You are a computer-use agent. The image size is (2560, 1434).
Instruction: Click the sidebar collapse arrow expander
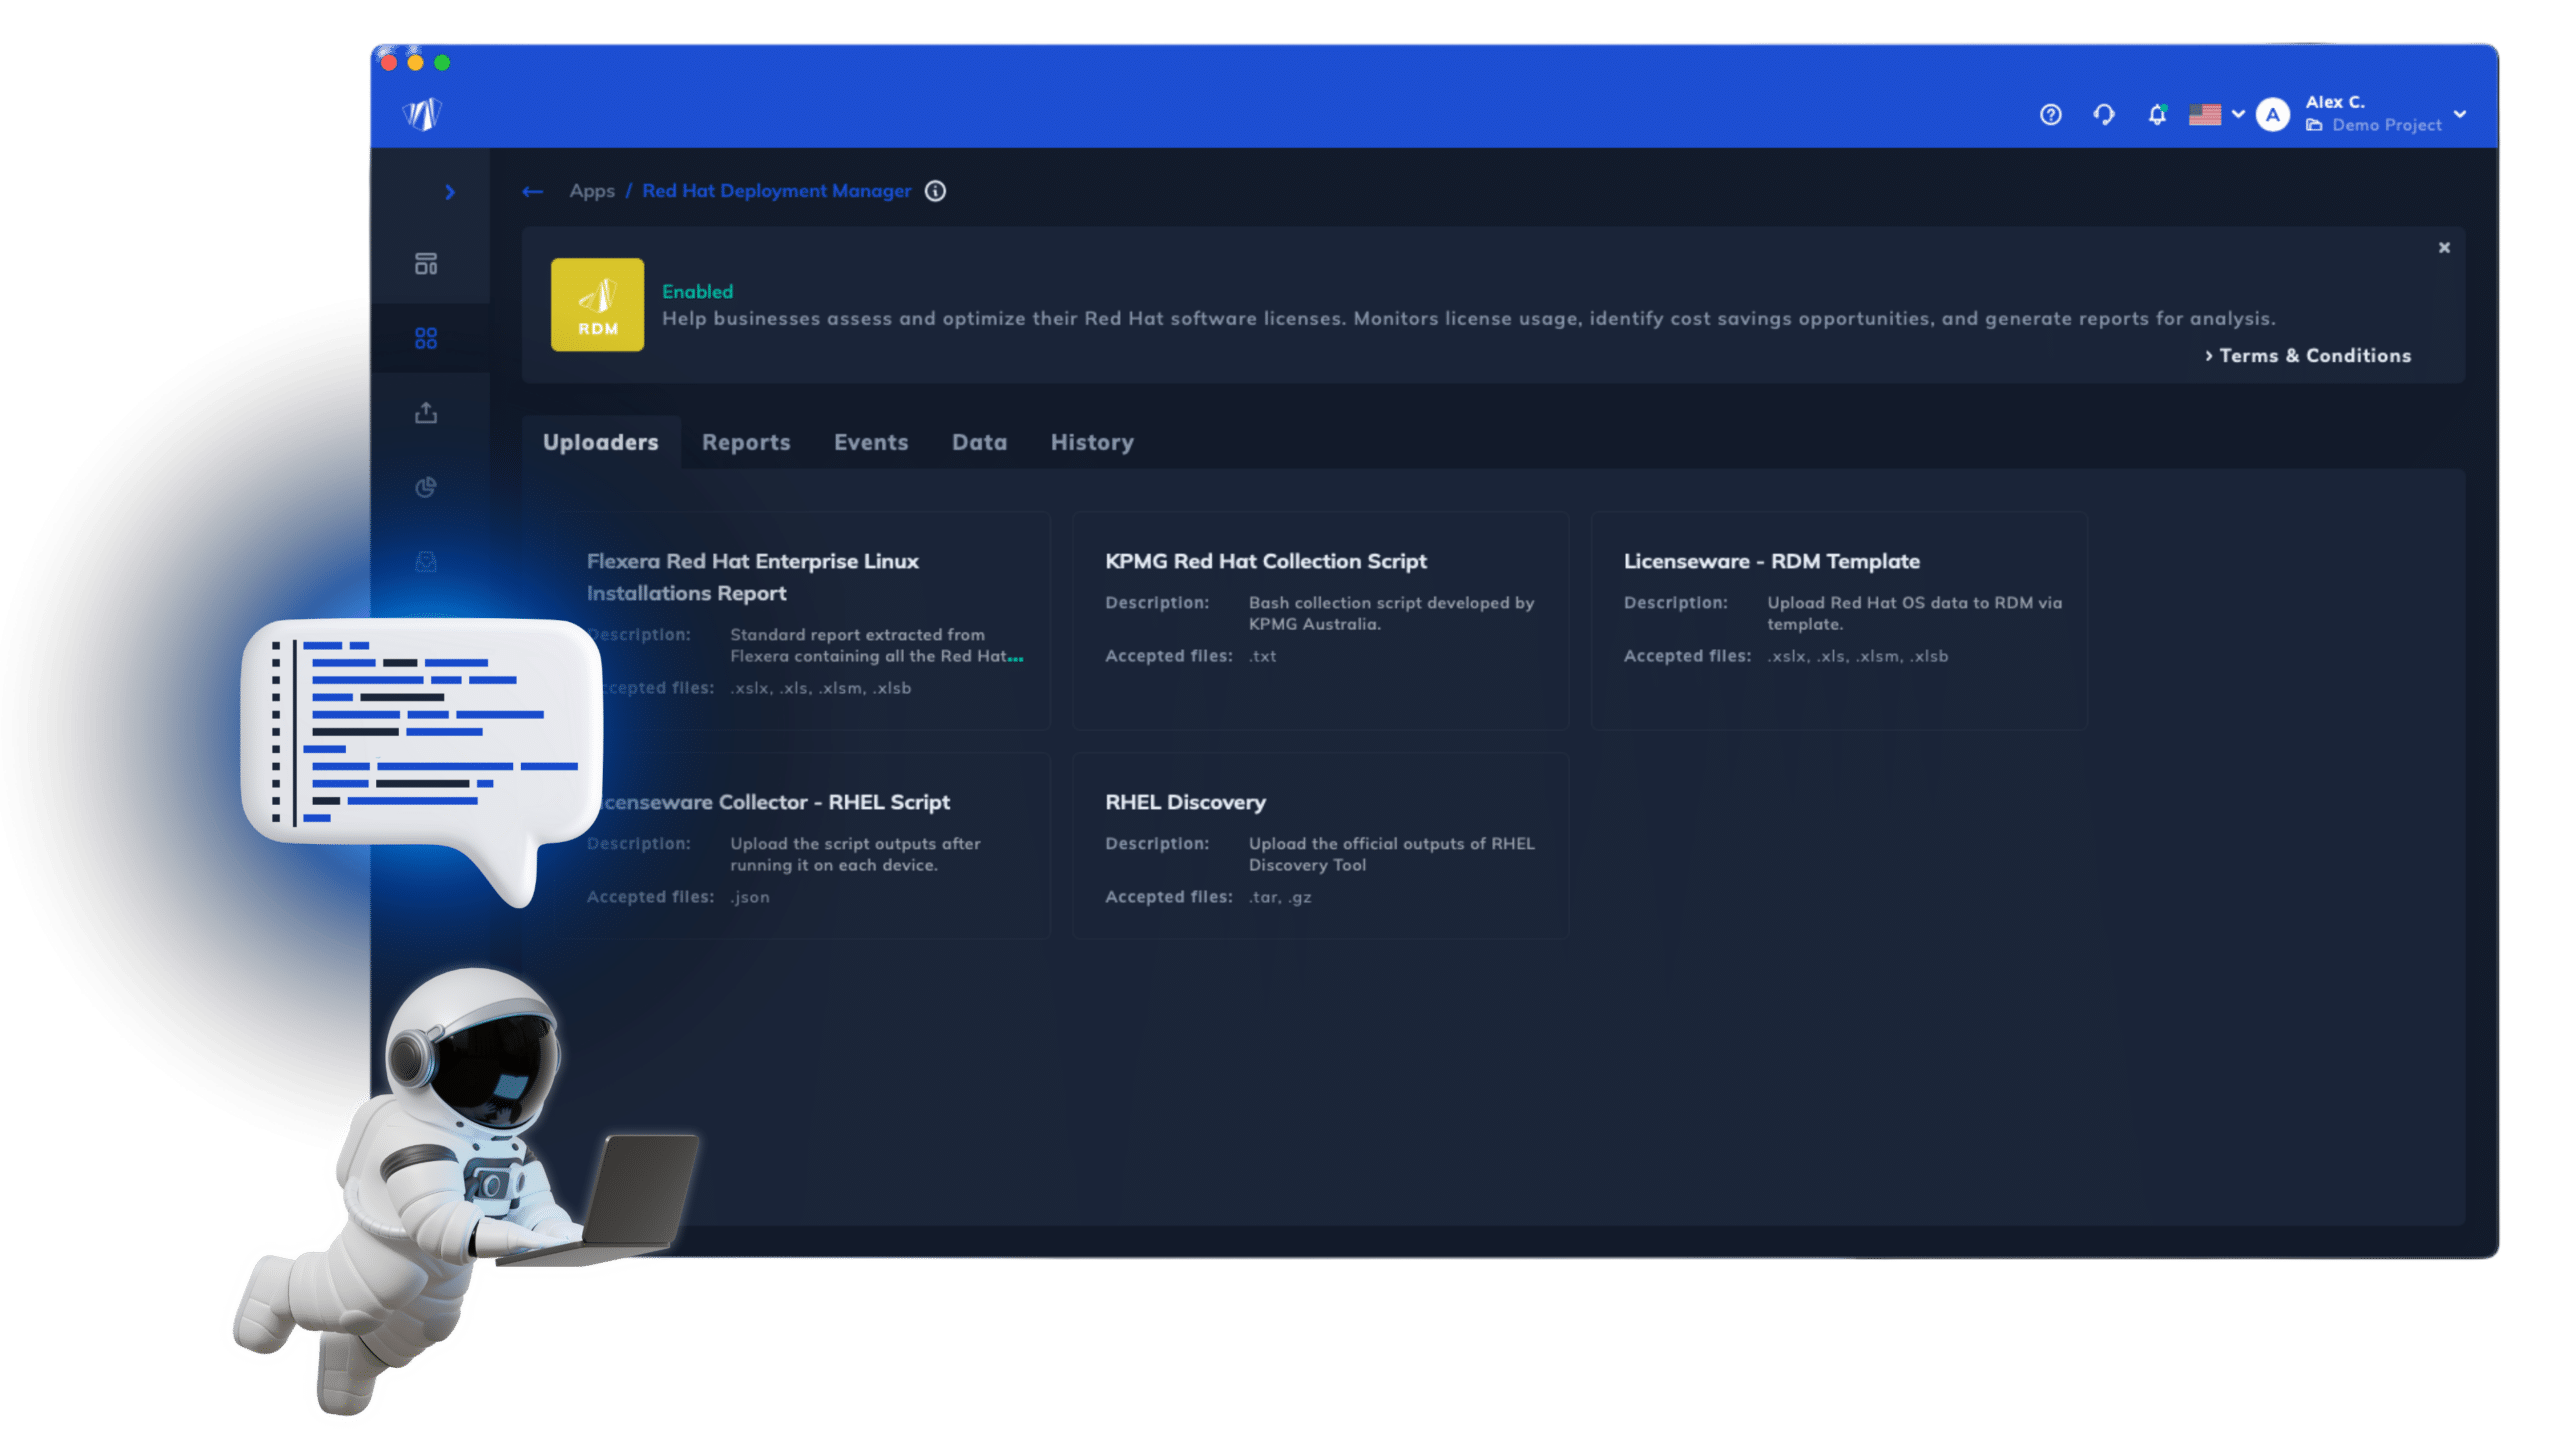pyautogui.click(x=450, y=192)
